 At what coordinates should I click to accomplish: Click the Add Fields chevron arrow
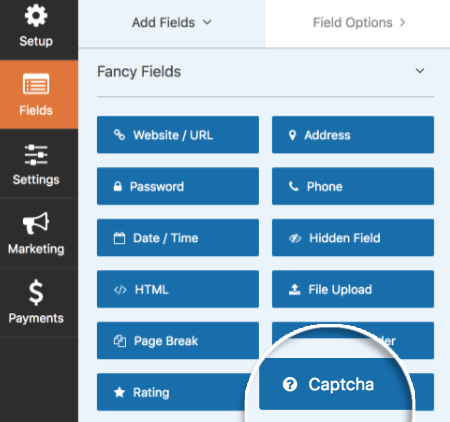(207, 22)
